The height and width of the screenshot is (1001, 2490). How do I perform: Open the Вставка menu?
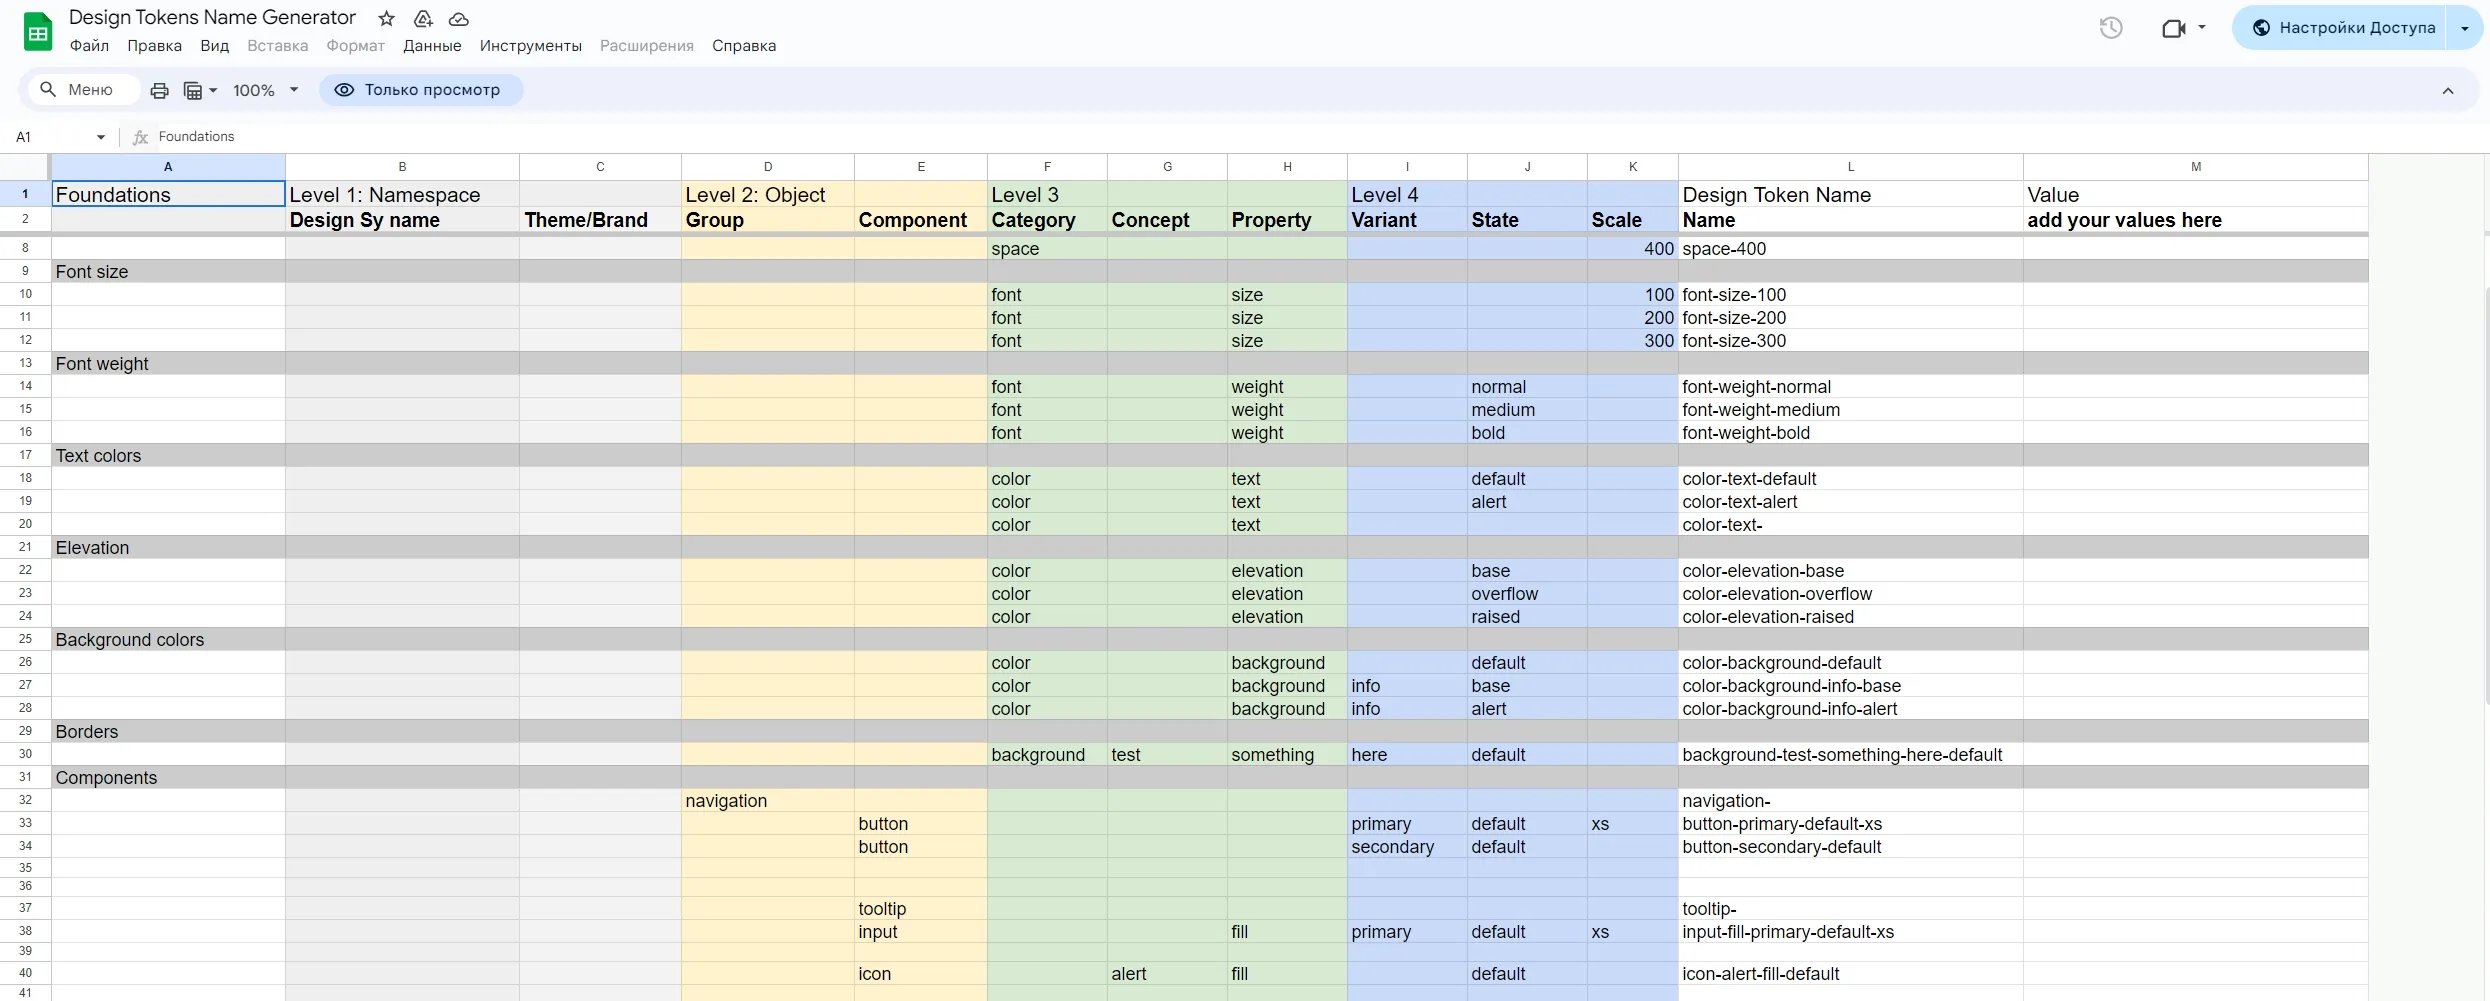[277, 46]
